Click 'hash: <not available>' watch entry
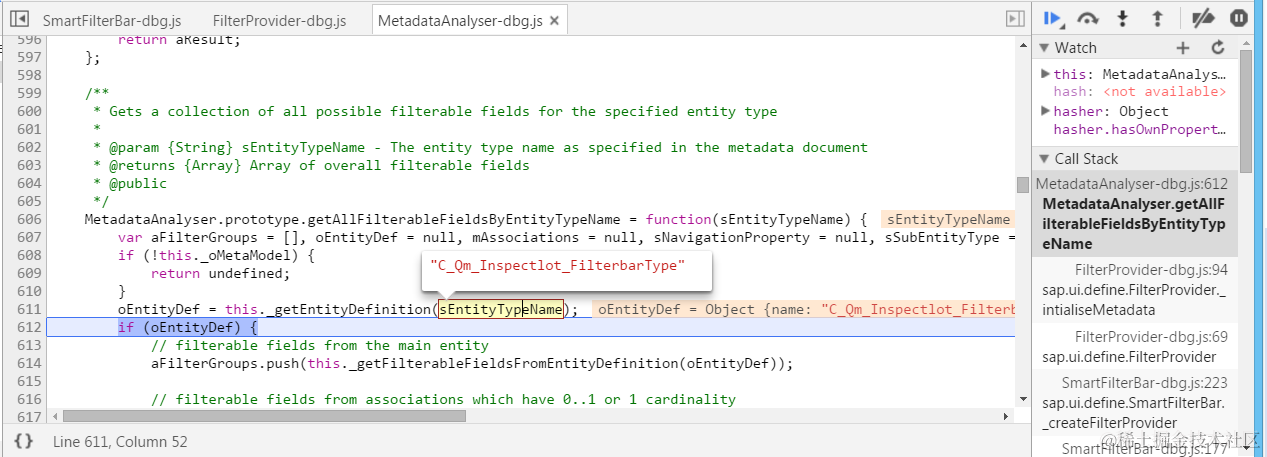Image resolution: width=1267 pixels, height=457 pixels. 1139,92
